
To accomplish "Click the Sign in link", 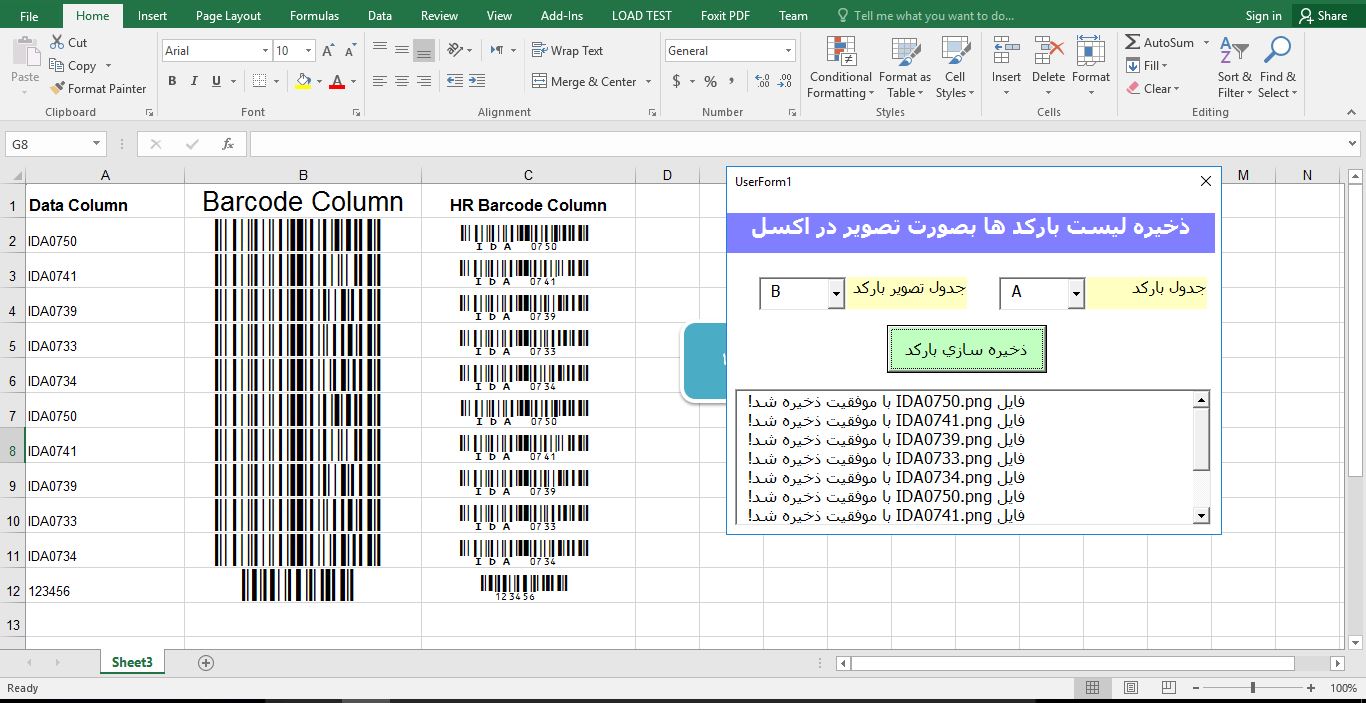I will (1263, 15).
